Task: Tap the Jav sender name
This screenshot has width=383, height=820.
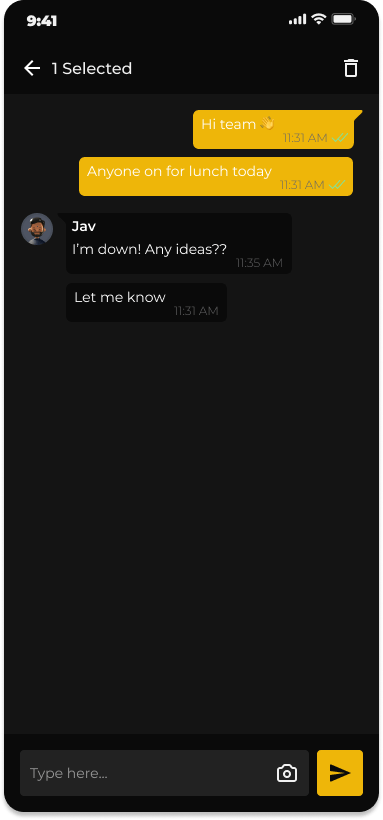Action: [x=84, y=226]
